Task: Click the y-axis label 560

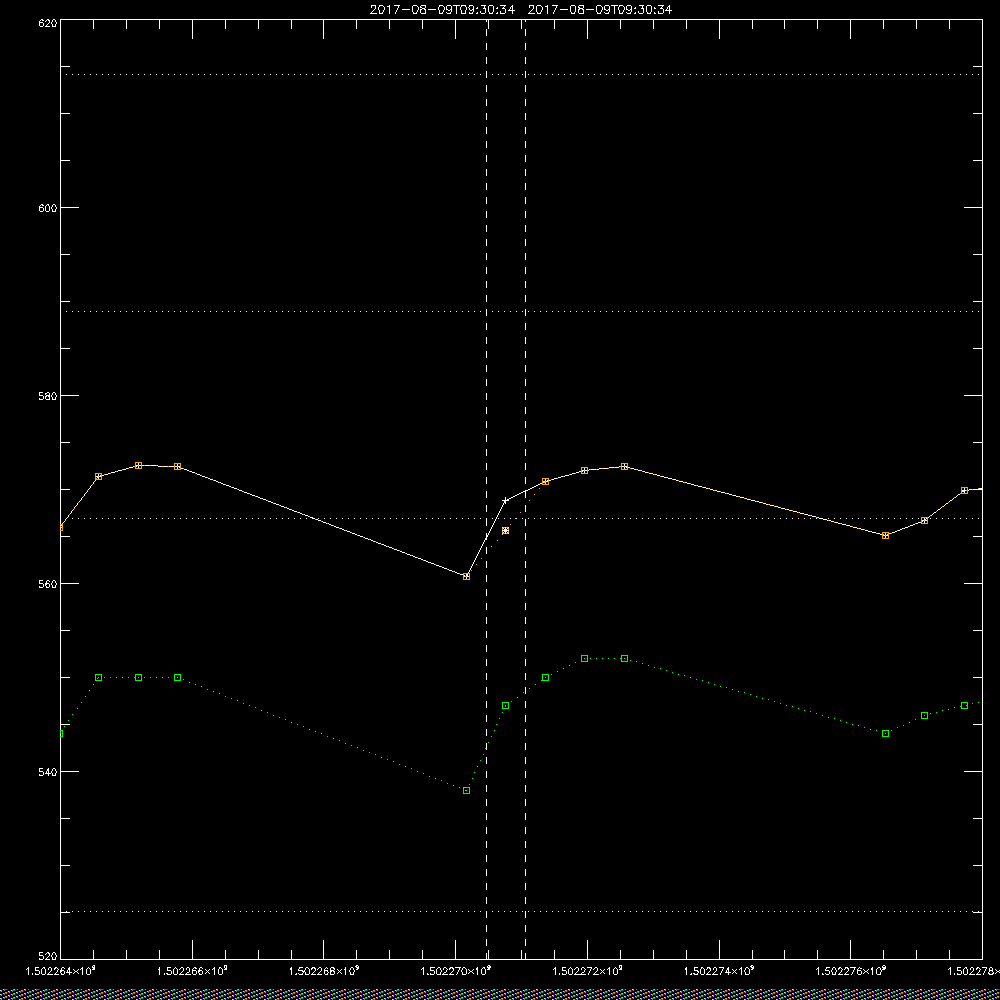Action: pyautogui.click(x=48, y=584)
